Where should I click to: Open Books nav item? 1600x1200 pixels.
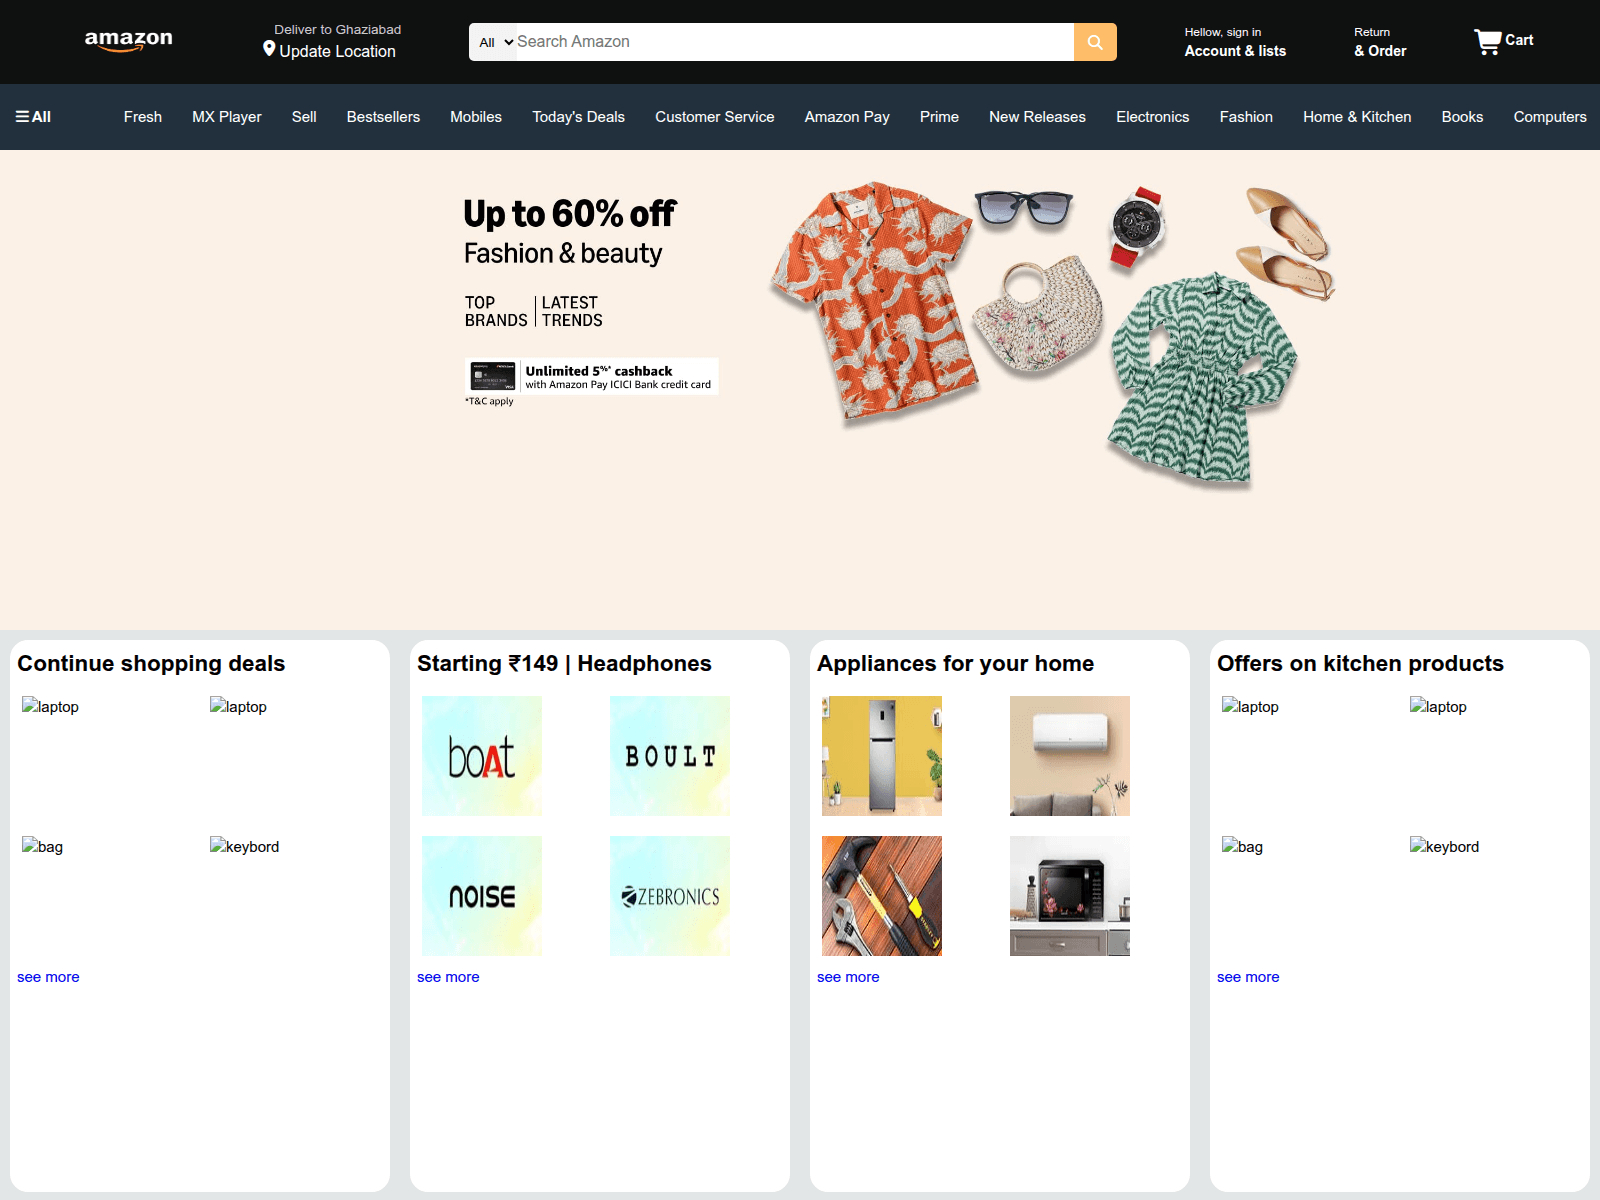[1462, 117]
